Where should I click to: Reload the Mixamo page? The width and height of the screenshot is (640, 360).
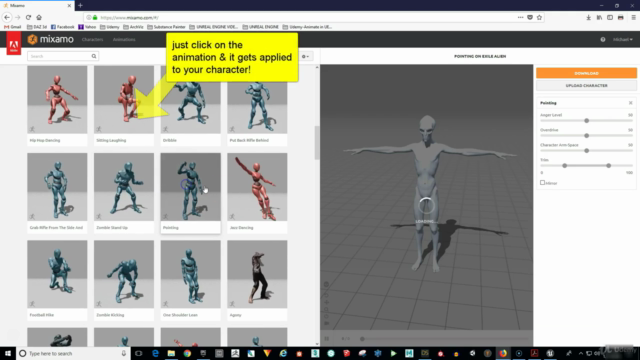pos(28,18)
